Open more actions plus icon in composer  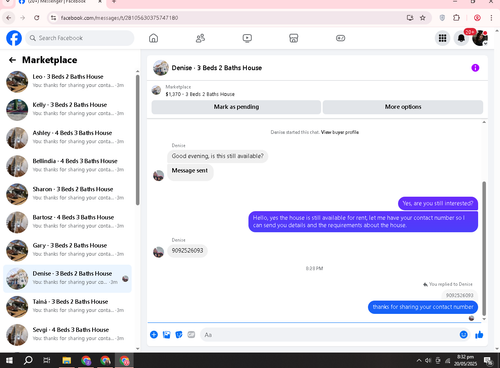(154, 334)
